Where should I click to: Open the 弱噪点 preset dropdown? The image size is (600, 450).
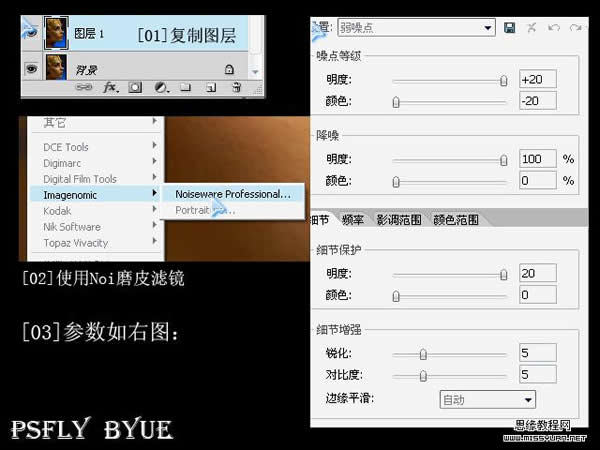[416, 28]
